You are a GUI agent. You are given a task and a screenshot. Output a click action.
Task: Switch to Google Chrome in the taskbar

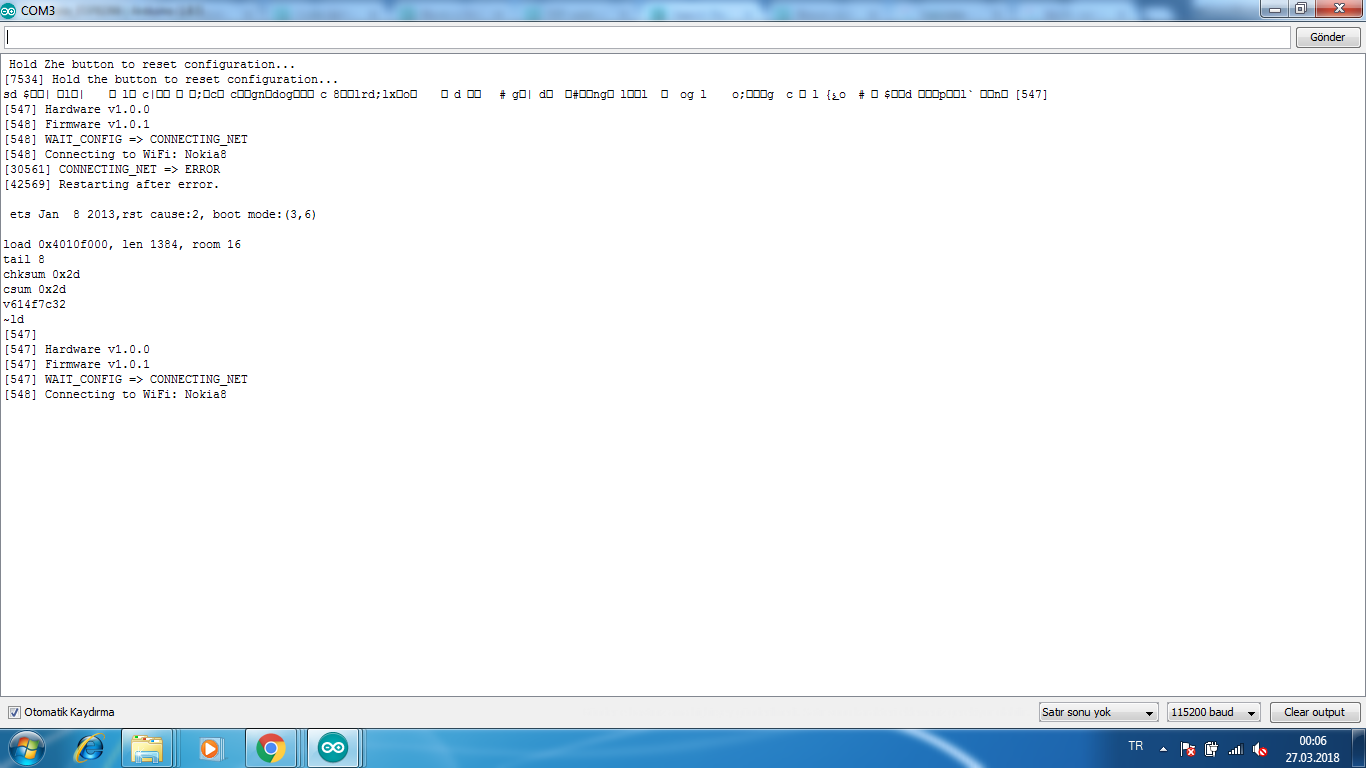[x=271, y=748]
